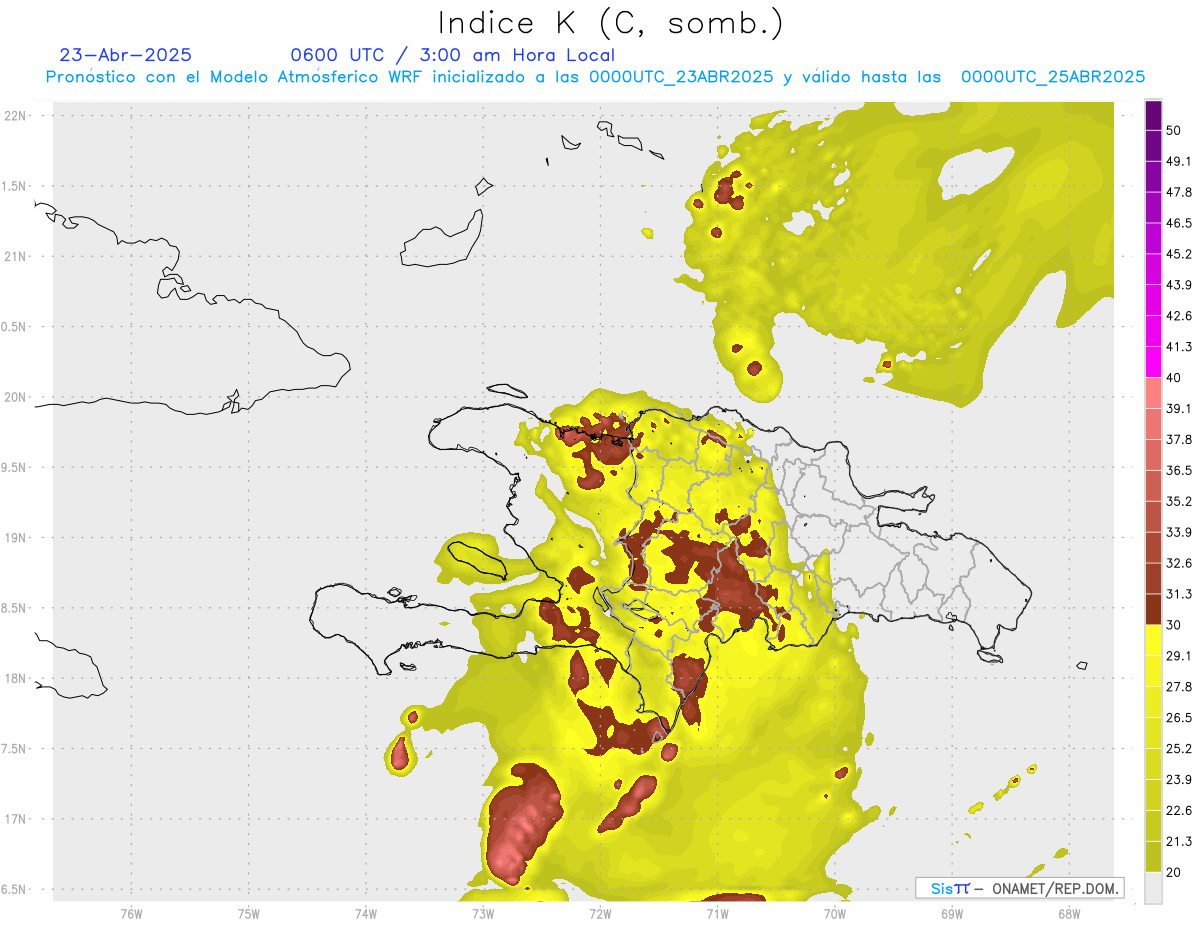
Task: Click the '33.9' color scale label
Action: click(x=1179, y=532)
